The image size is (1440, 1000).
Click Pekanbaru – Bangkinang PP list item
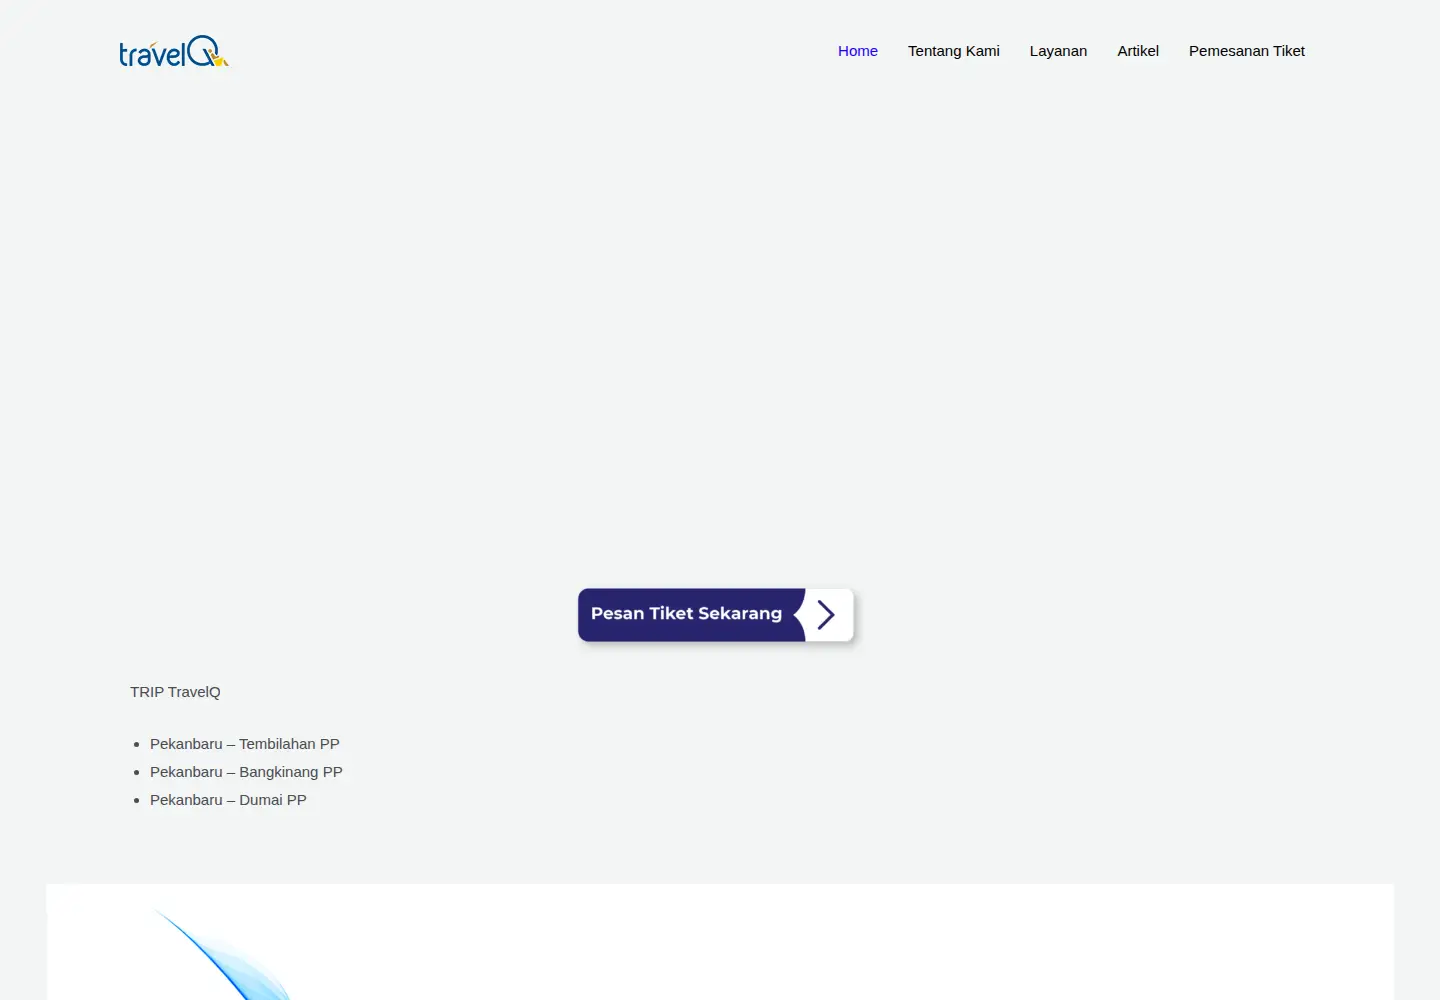tap(246, 772)
